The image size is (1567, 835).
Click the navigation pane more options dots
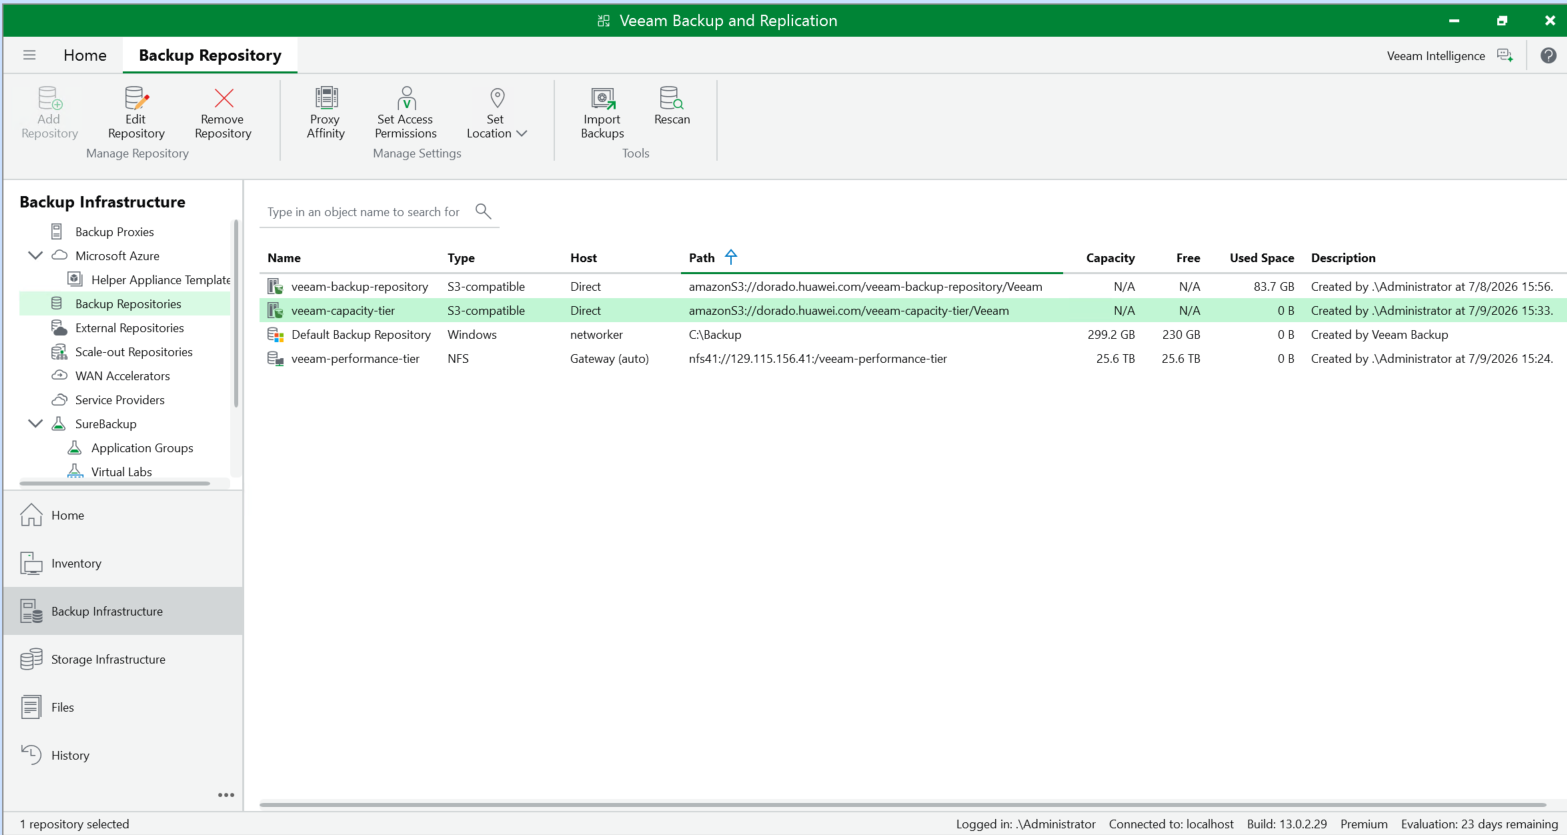(226, 795)
